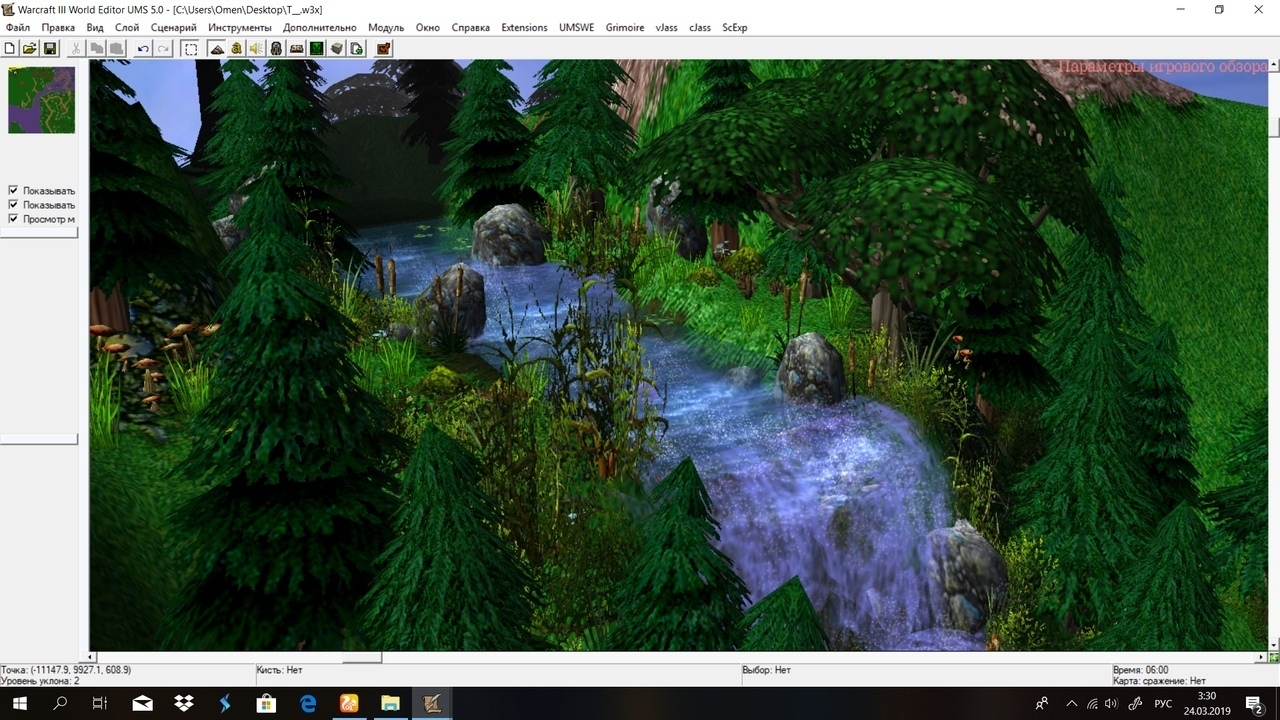Image resolution: width=1280 pixels, height=720 pixels.
Task: Open the Terrain Editor mountain icon
Action: (x=216, y=48)
